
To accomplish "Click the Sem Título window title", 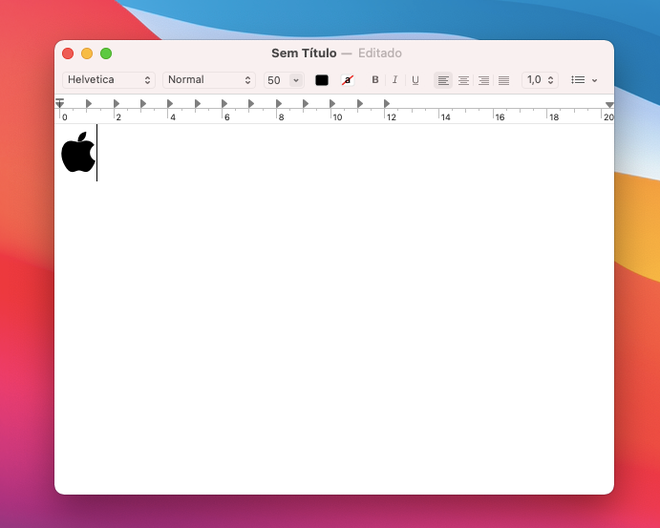I will pos(304,53).
